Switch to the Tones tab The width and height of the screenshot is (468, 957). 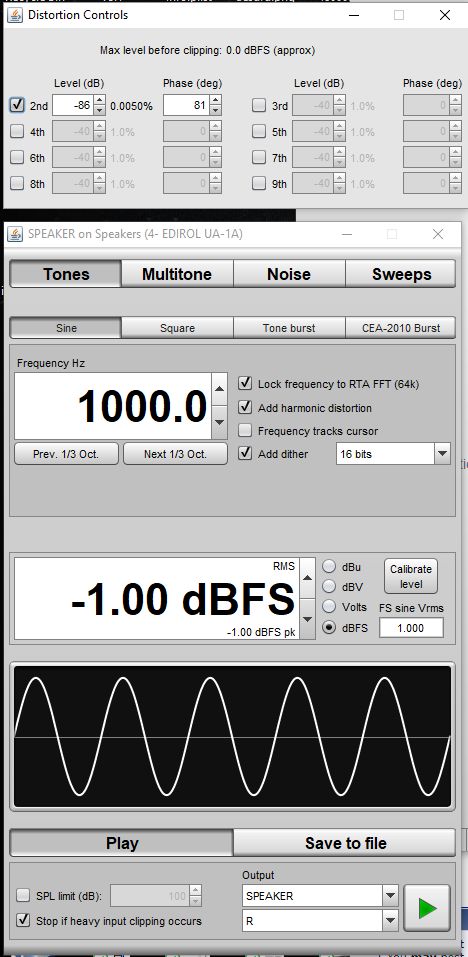pos(66,274)
